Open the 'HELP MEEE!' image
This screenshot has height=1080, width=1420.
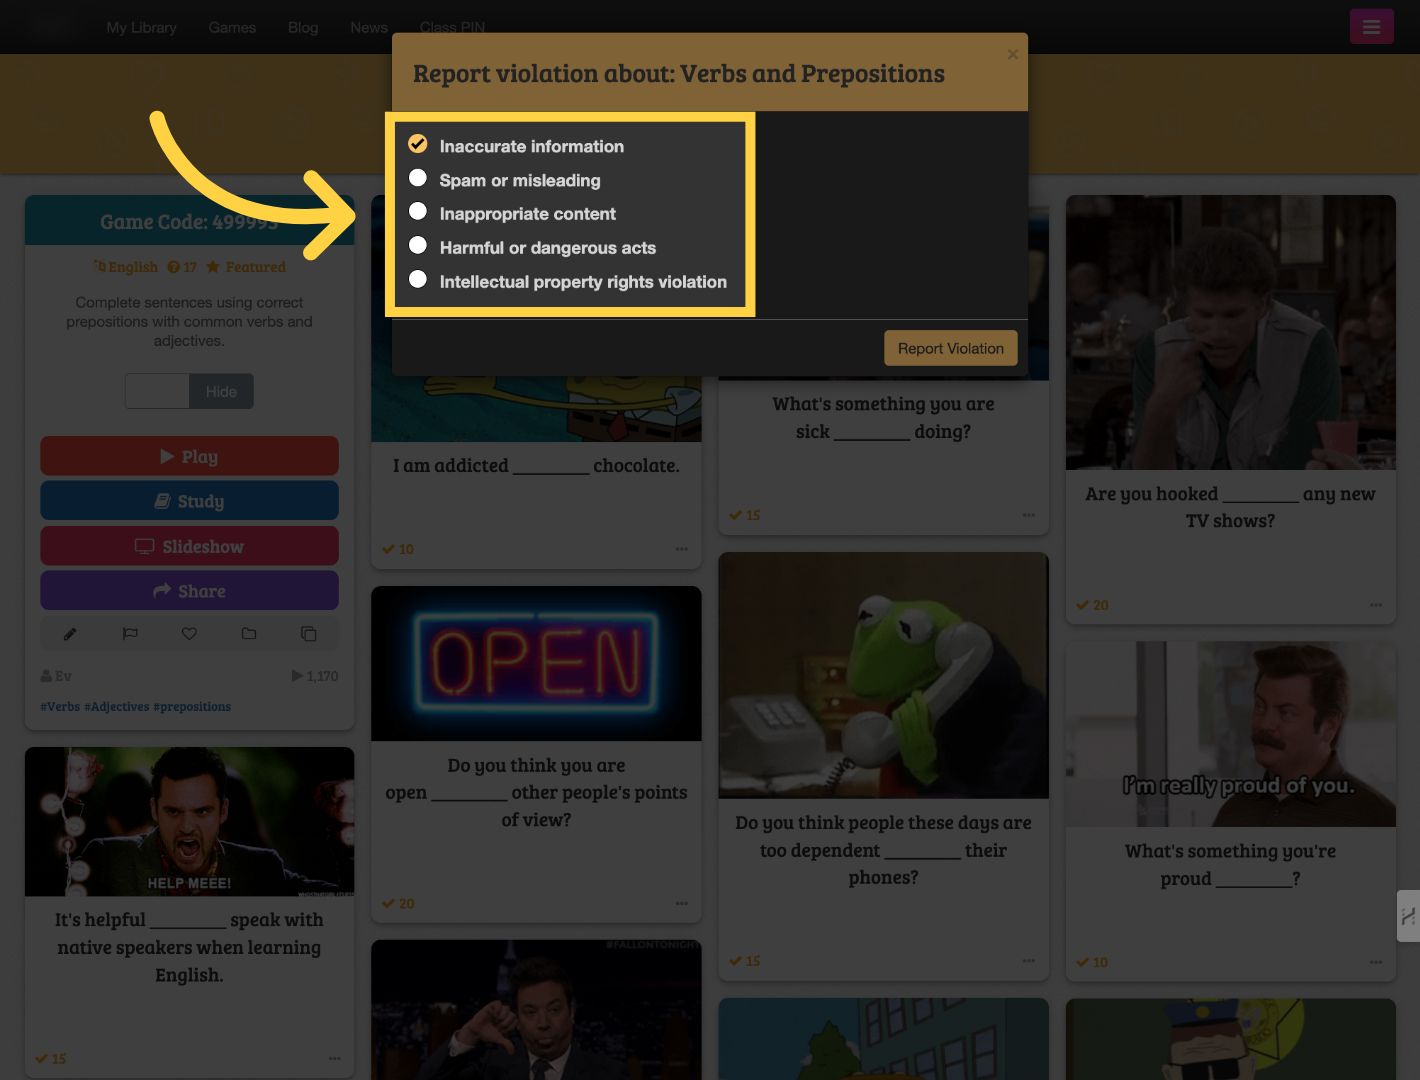point(189,822)
